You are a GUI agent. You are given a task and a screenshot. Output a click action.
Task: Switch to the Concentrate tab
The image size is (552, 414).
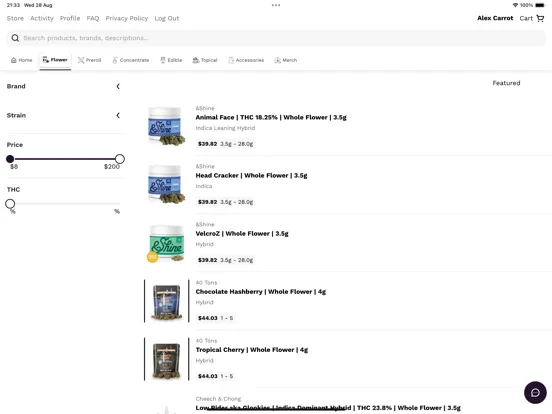click(x=131, y=60)
